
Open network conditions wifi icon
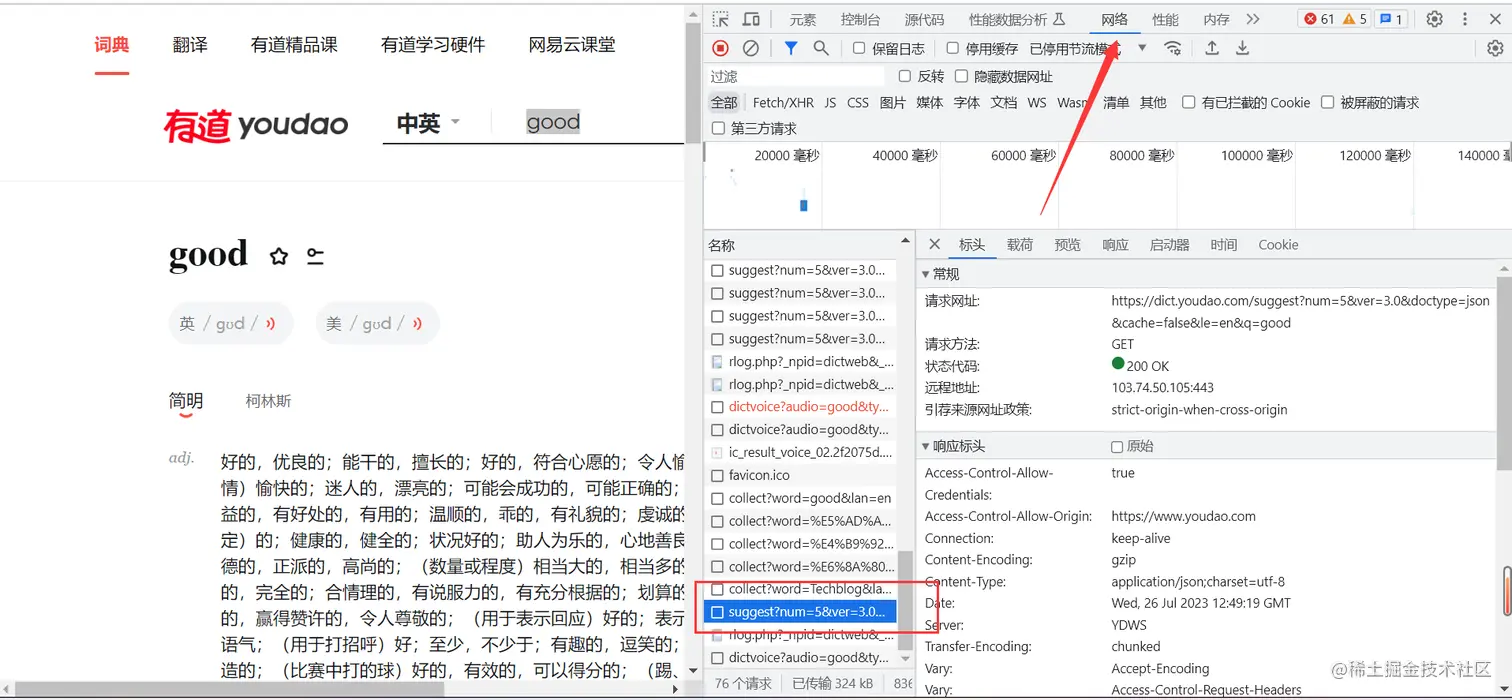pyautogui.click(x=1173, y=48)
